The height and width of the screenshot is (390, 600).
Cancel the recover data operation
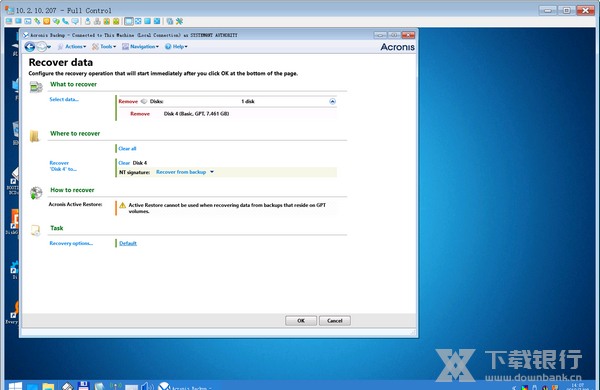point(335,321)
